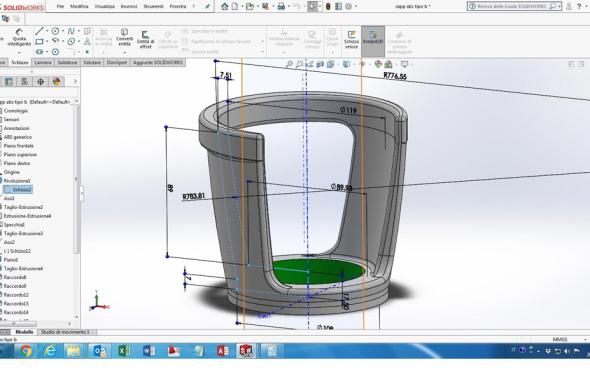Click the Edit Appearance color ball icon
This screenshot has height=390, width=590.
point(378,64)
